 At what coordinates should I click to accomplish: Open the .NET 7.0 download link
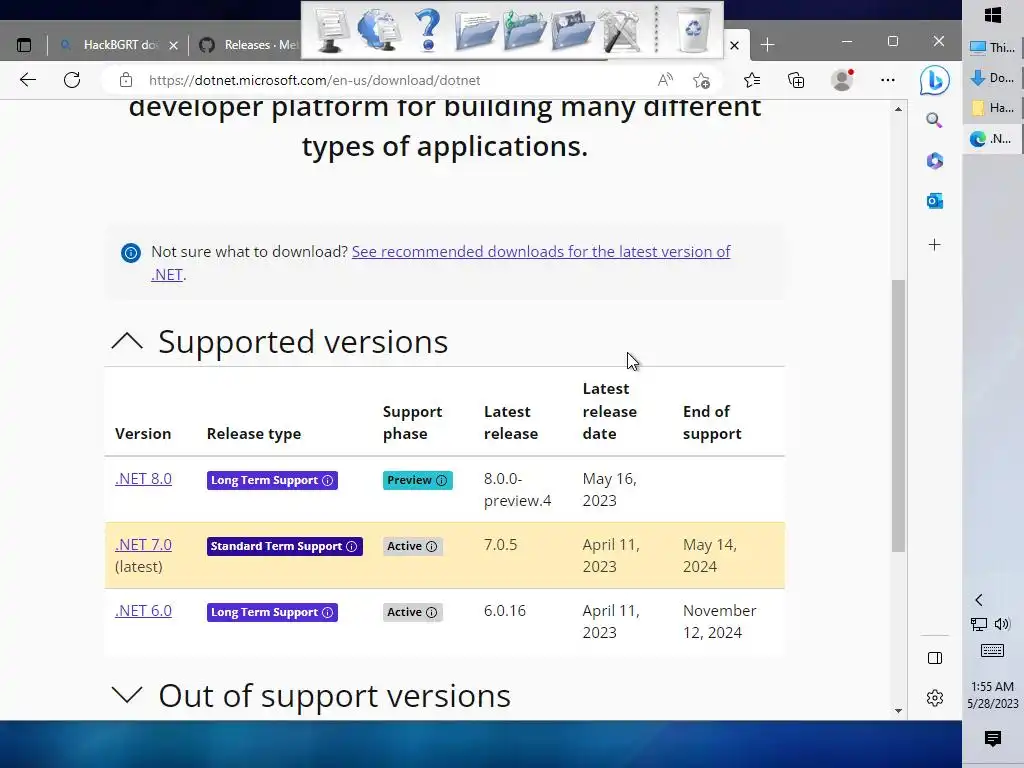point(143,545)
